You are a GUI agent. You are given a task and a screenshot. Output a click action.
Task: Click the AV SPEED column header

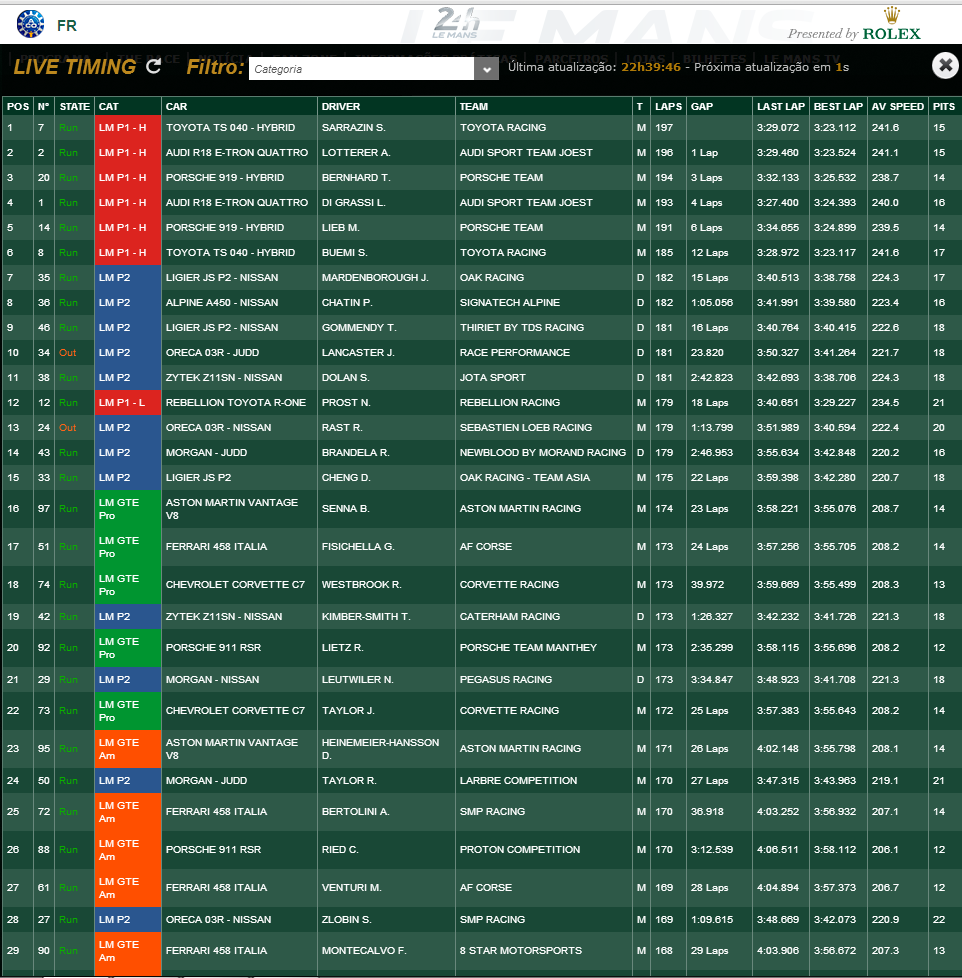897,106
